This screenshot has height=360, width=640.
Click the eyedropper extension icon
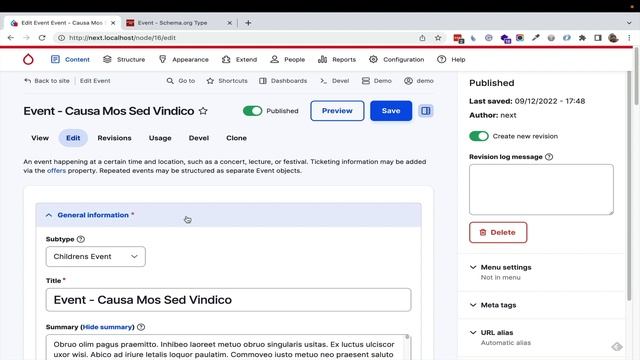[536, 38]
